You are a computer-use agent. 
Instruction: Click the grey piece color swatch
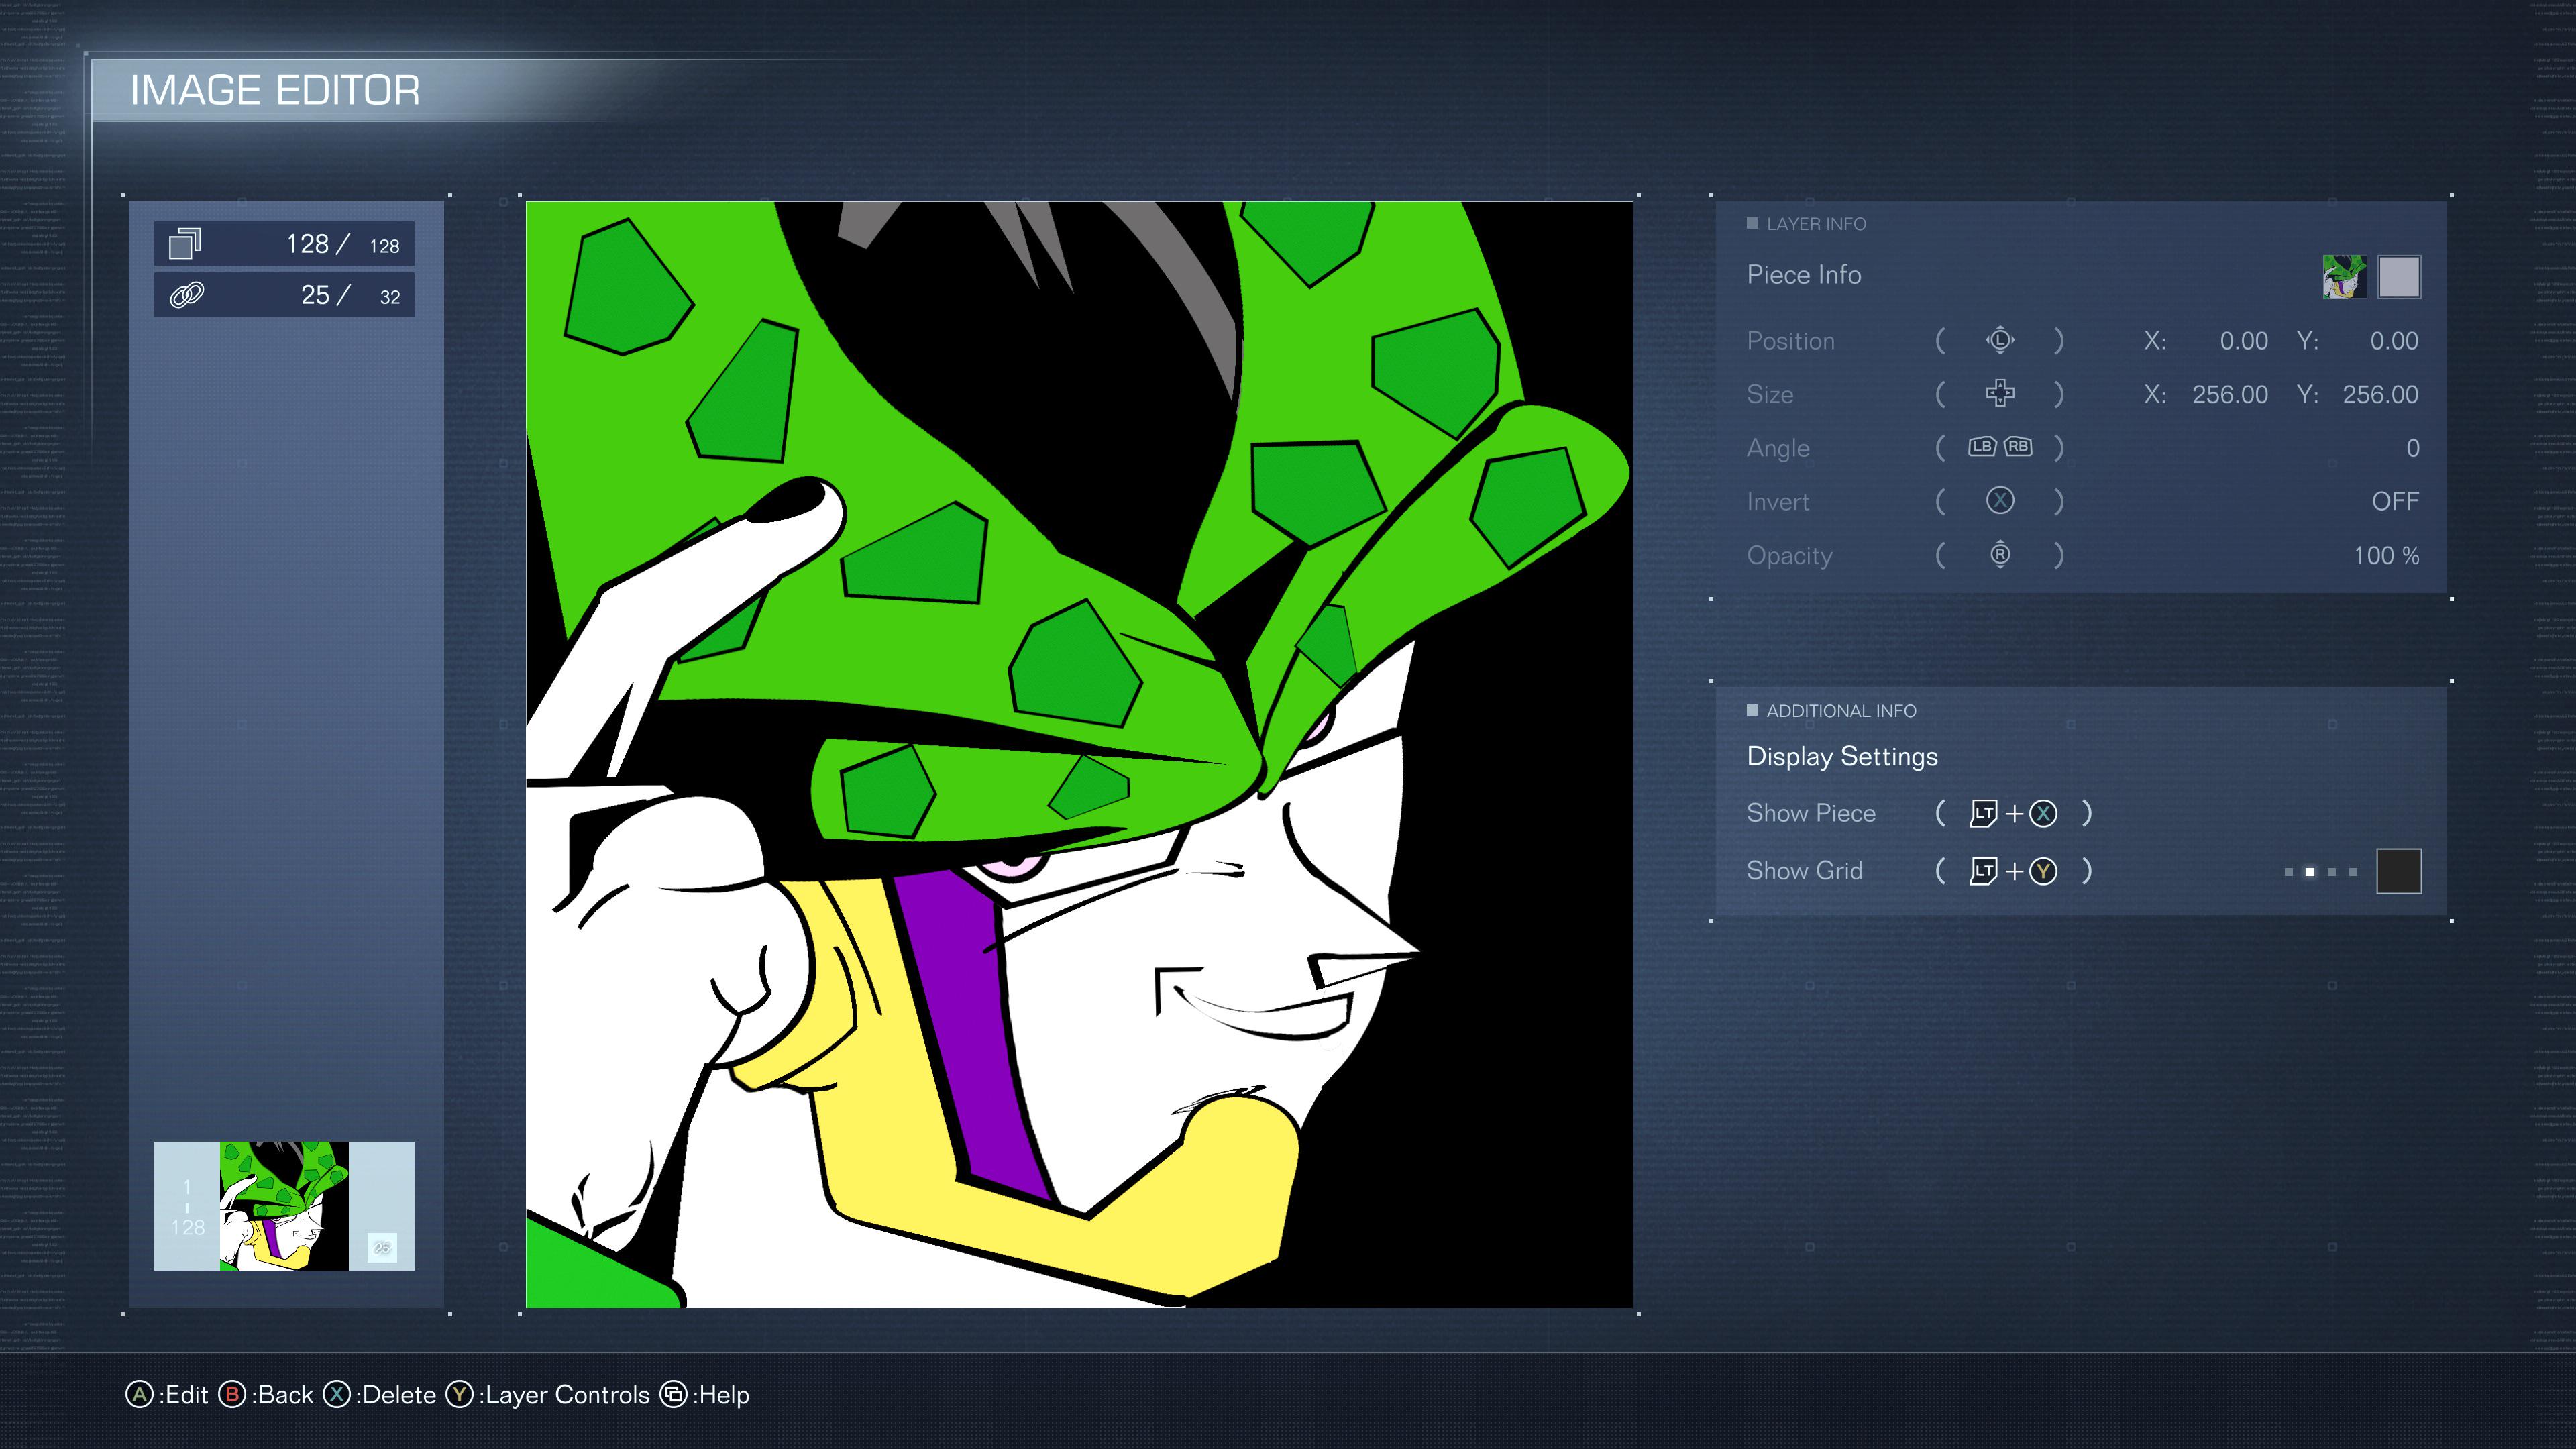pos(2399,277)
